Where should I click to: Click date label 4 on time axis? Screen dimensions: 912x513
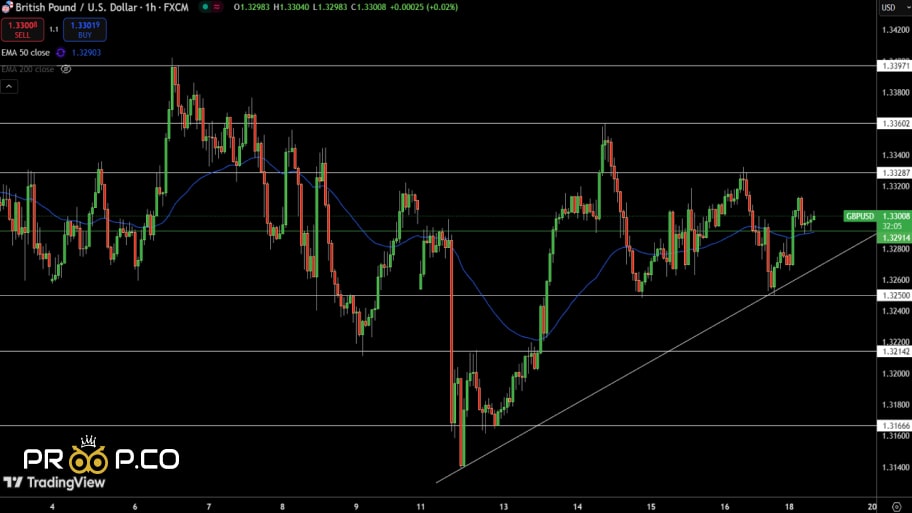click(52, 507)
